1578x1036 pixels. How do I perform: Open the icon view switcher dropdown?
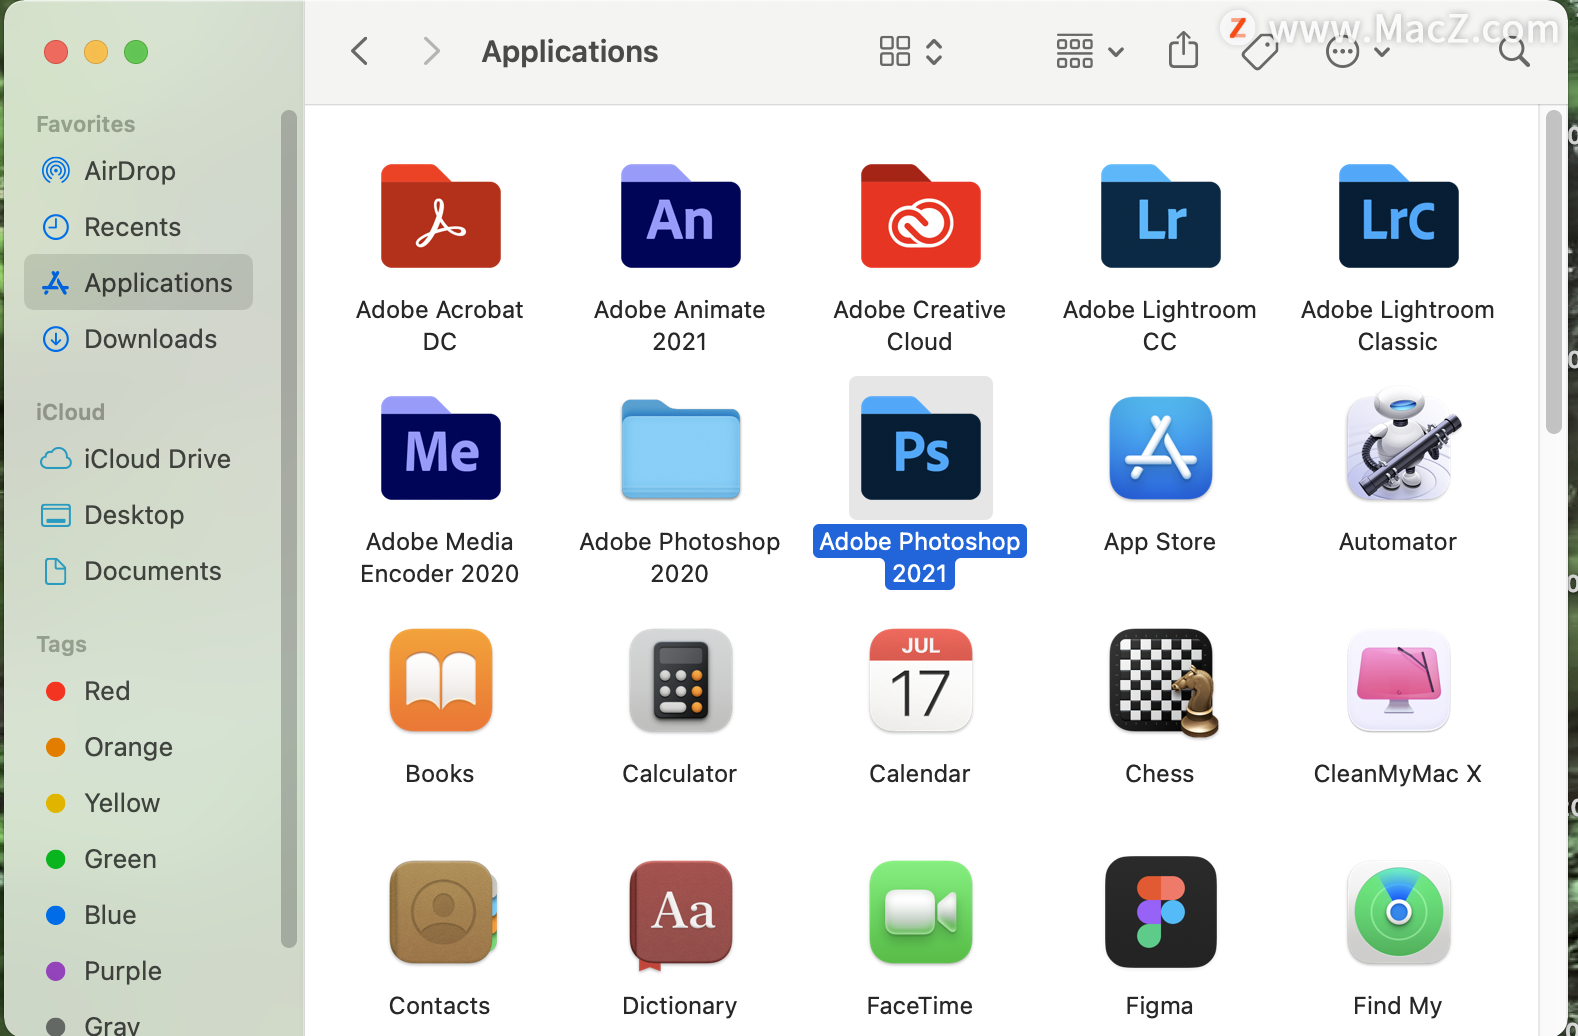(910, 51)
